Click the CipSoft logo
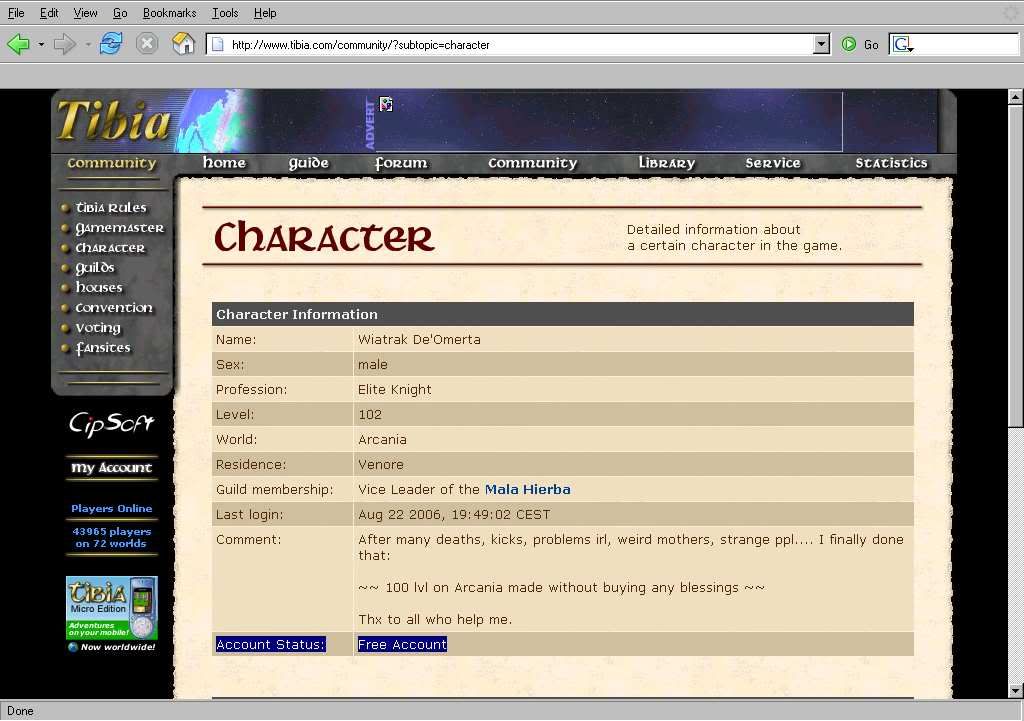The height and width of the screenshot is (721, 1024). click(112, 424)
